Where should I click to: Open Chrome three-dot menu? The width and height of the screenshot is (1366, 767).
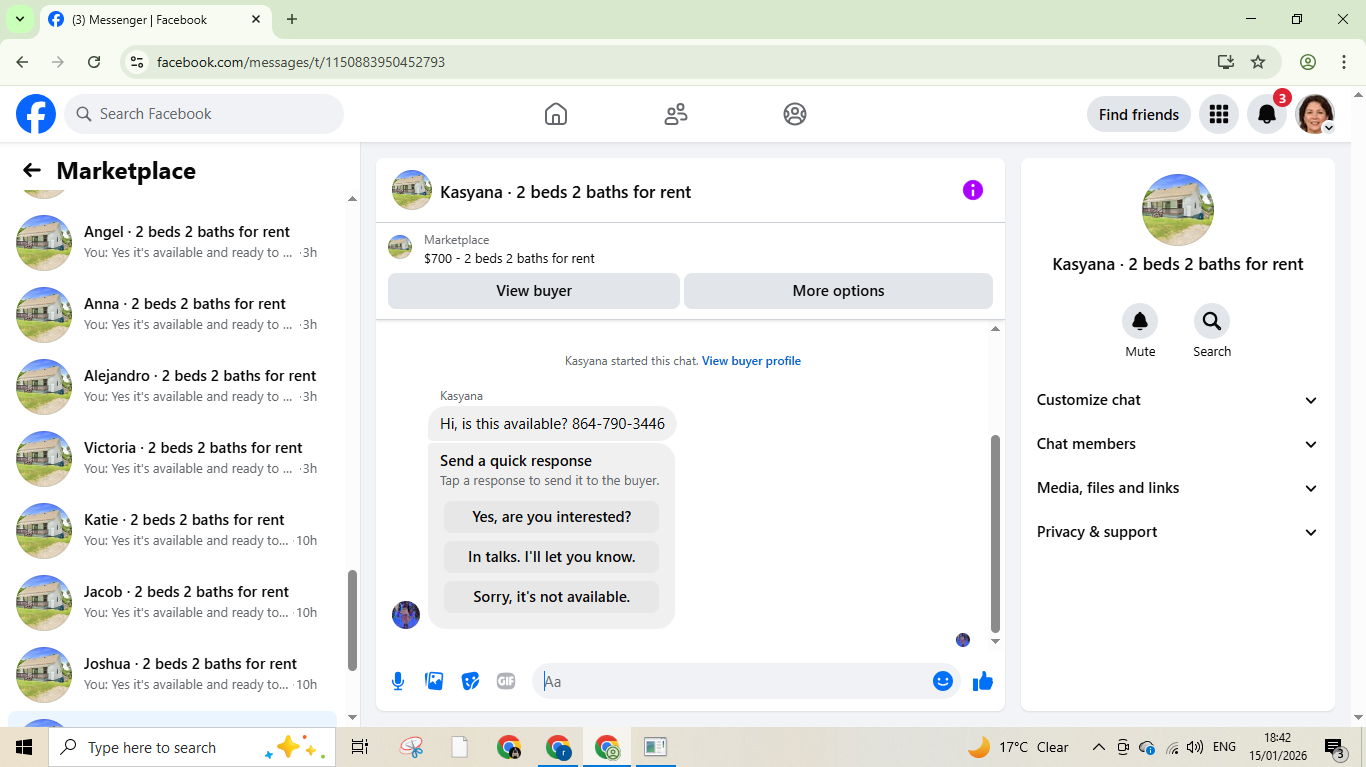1344,62
